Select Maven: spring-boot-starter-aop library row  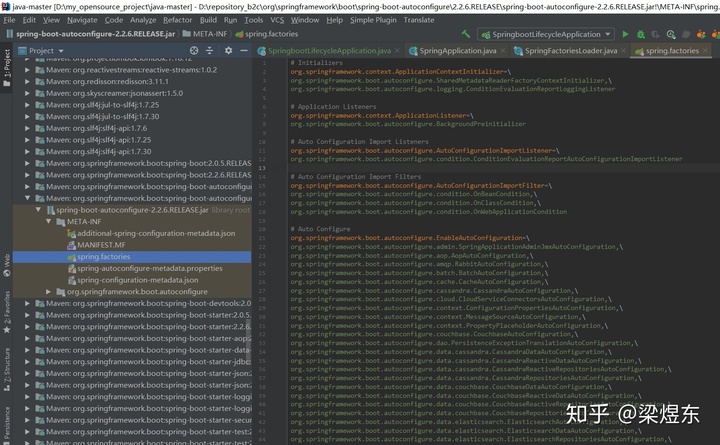(x=132, y=338)
